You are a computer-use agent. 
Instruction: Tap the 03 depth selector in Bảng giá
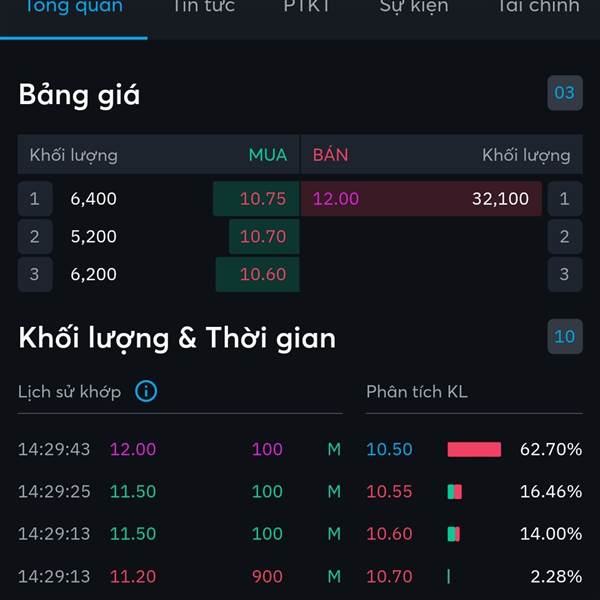pos(565,93)
